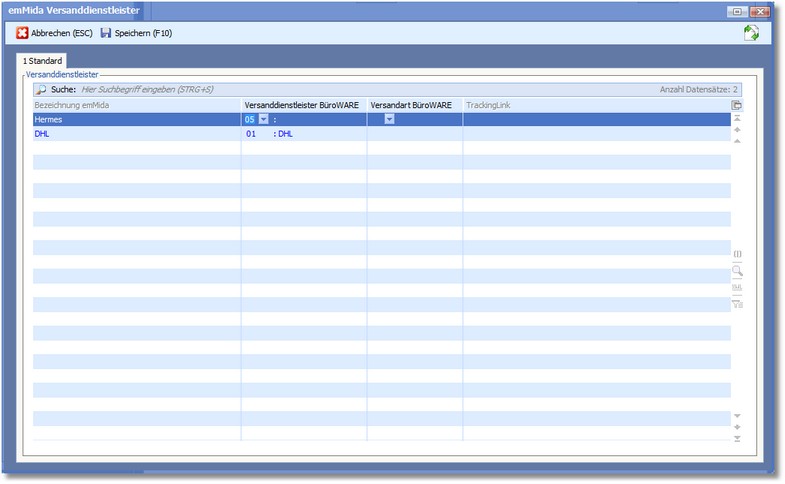The width and height of the screenshot is (785, 484).
Task: Click Speichern (F10) button
Action: click(x=136, y=33)
